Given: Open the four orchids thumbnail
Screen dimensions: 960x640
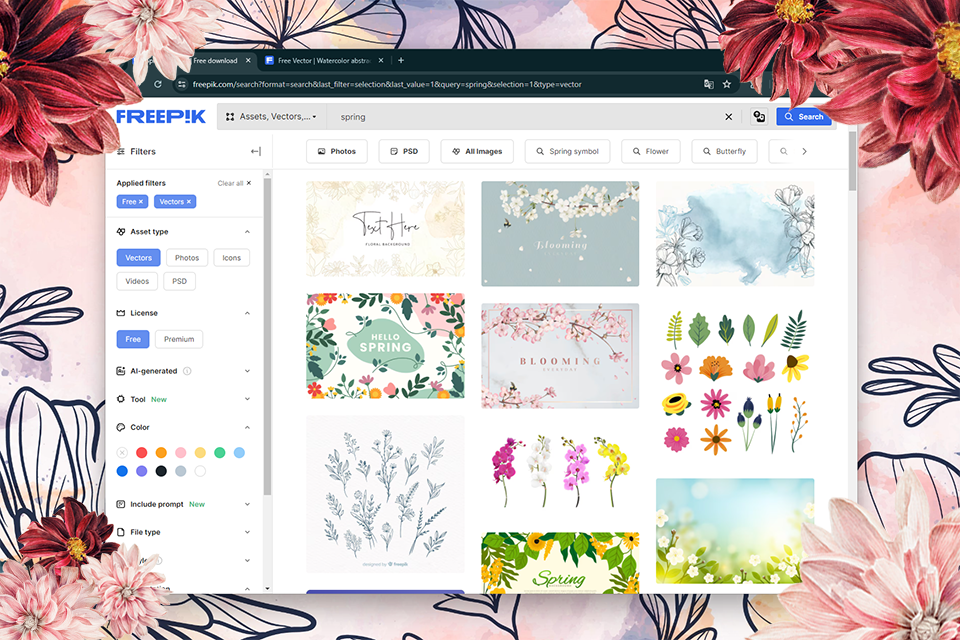Looking at the screenshot, I should coord(560,470).
